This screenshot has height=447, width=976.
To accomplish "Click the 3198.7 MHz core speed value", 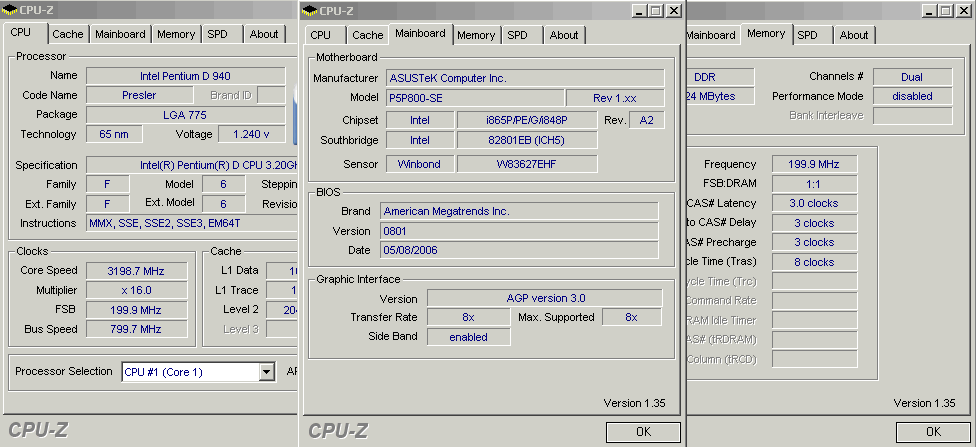I will (136, 271).
